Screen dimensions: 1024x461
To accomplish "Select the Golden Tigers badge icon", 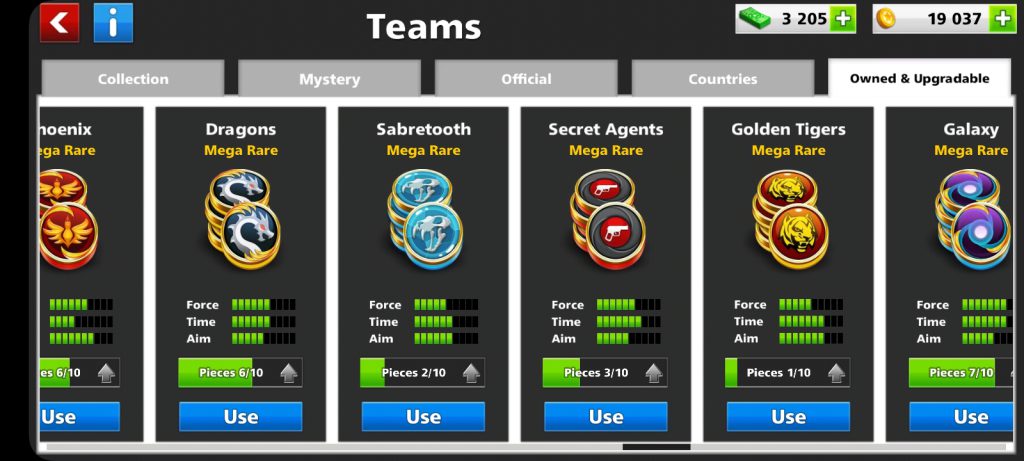I will pyautogui.click(x=790, y=219).
